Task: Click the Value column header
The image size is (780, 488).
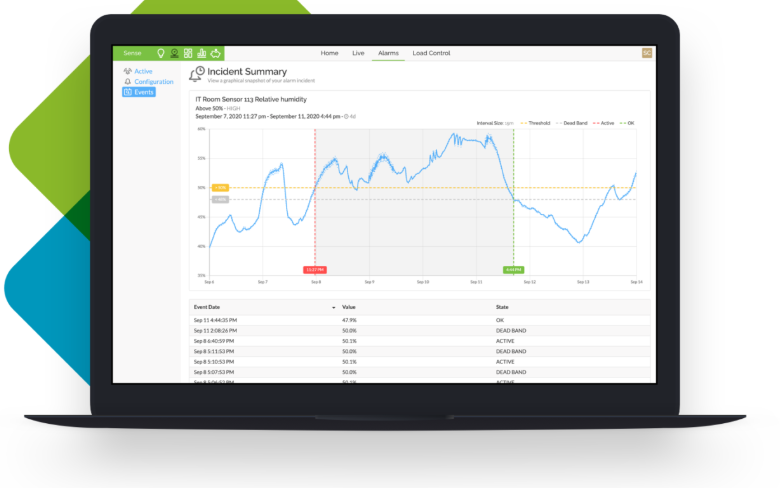Action: (x=349, y=307)
